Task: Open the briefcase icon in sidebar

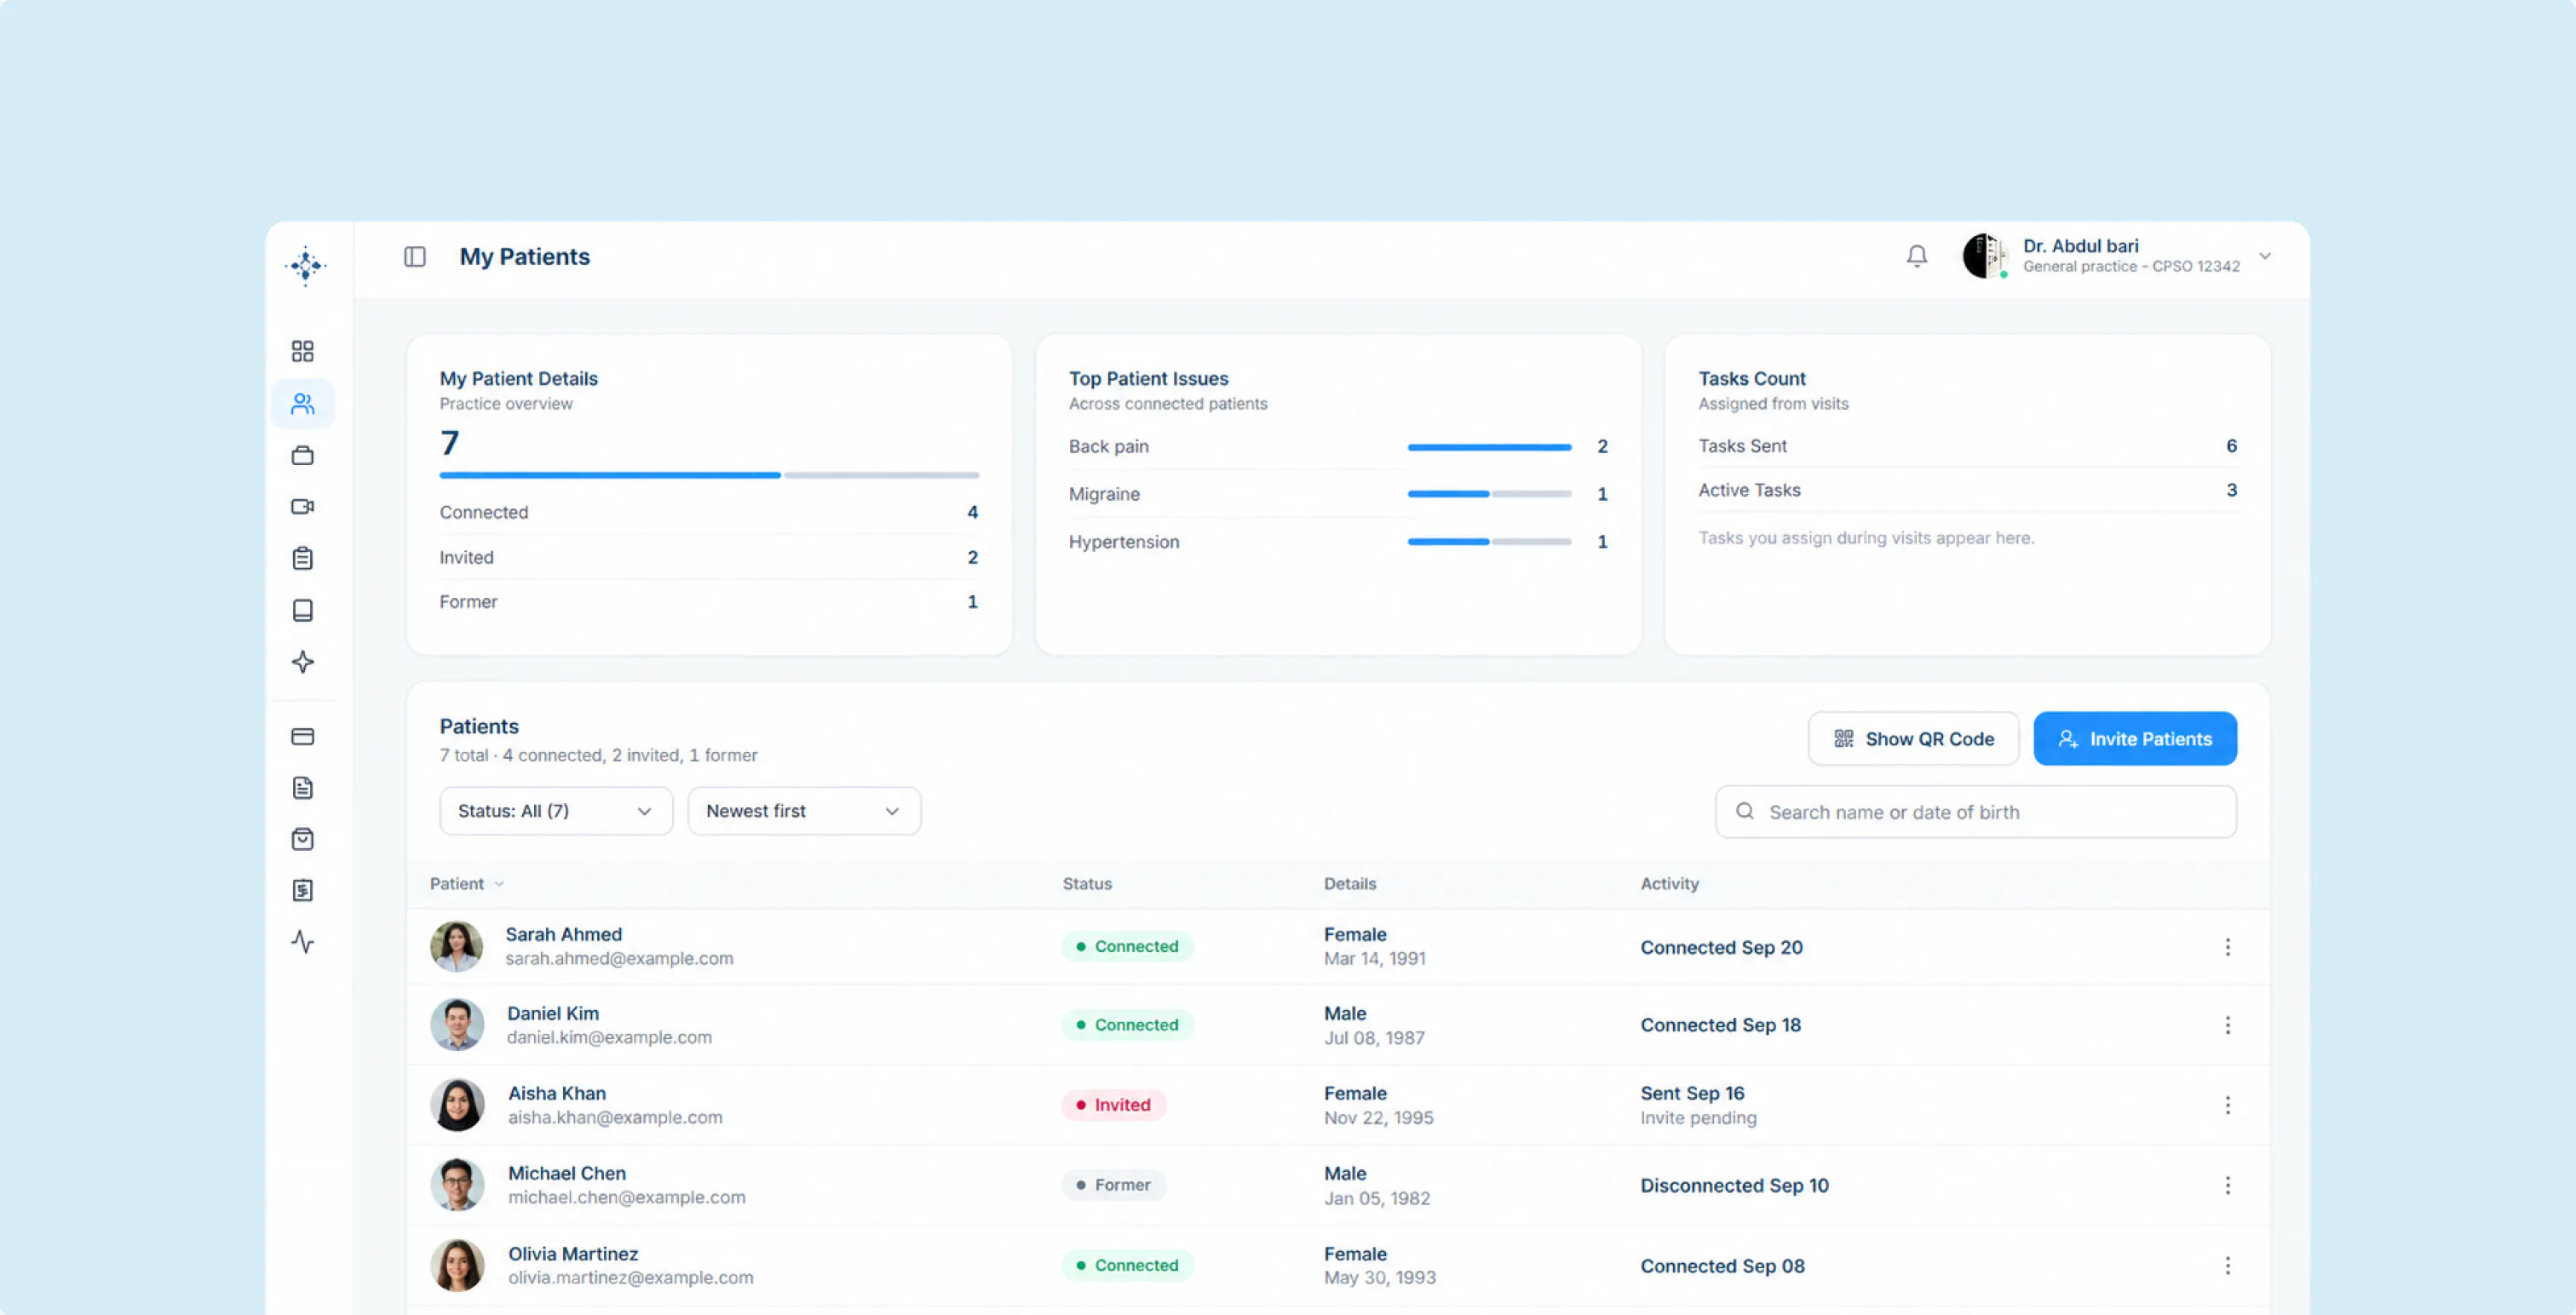Action: point(302,455)
